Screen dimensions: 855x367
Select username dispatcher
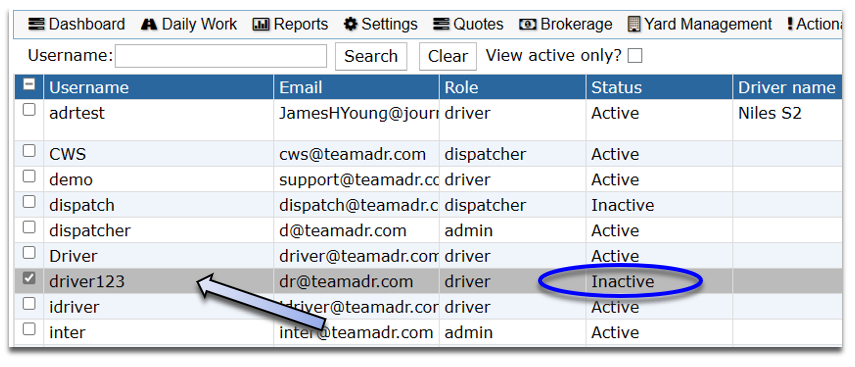90,231
